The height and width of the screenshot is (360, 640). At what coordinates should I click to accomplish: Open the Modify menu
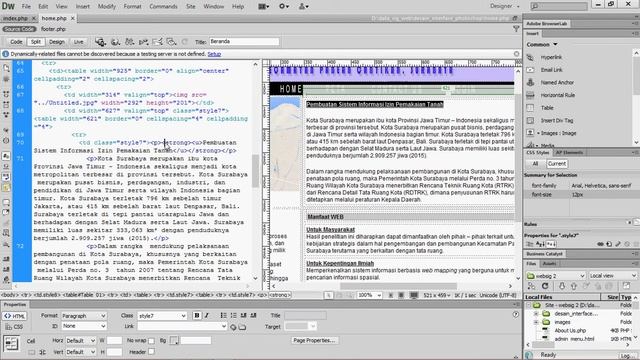tap(107, 6)
